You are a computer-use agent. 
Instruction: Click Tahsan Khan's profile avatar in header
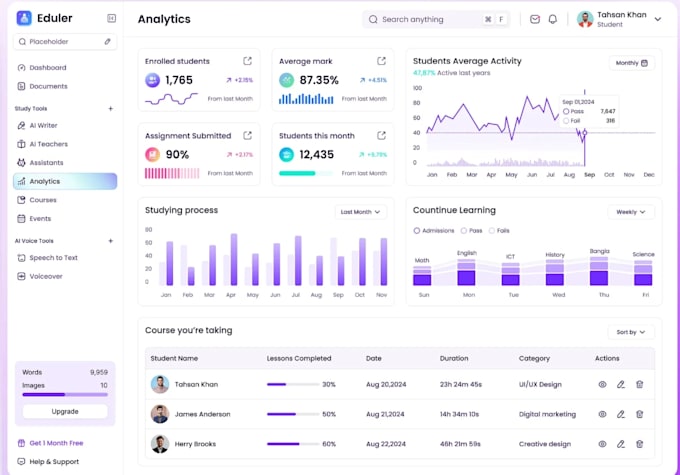[585, 19]
